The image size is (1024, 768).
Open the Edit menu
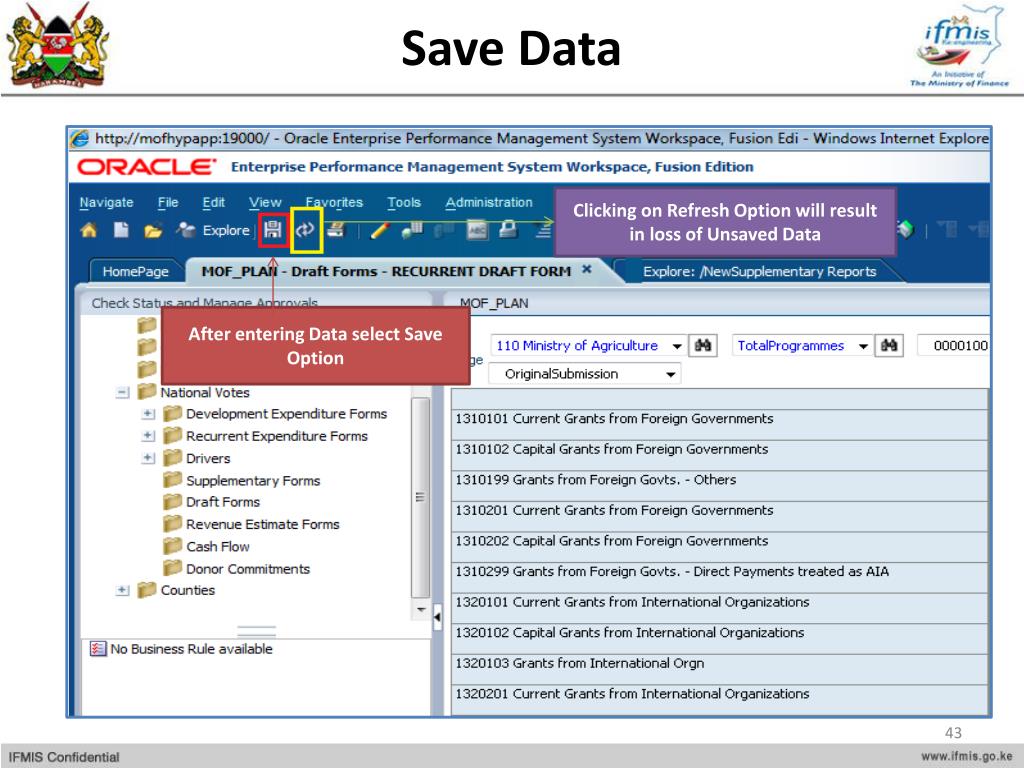[x=214, y=202]
